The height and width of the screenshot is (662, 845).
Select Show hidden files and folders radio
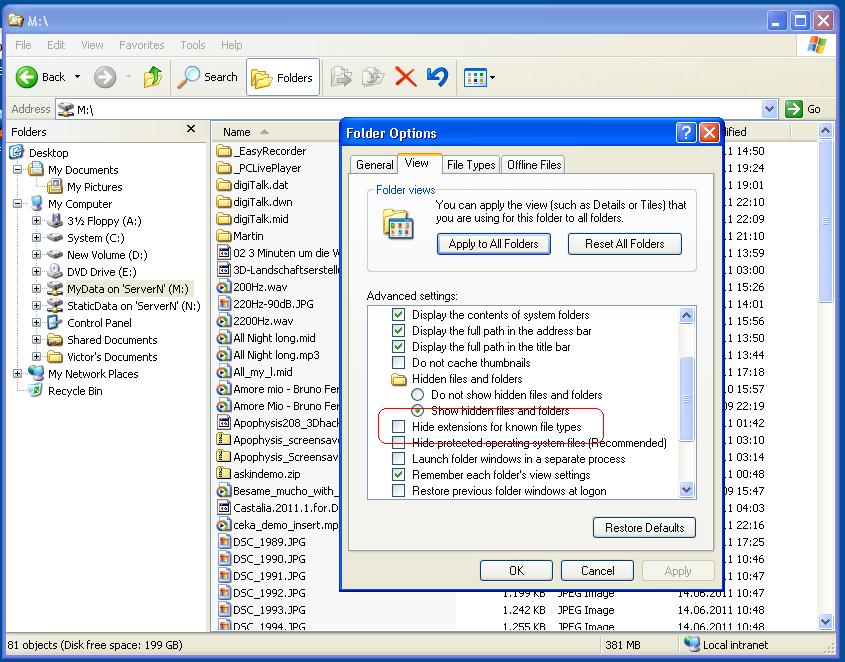(x=418, y=411)
